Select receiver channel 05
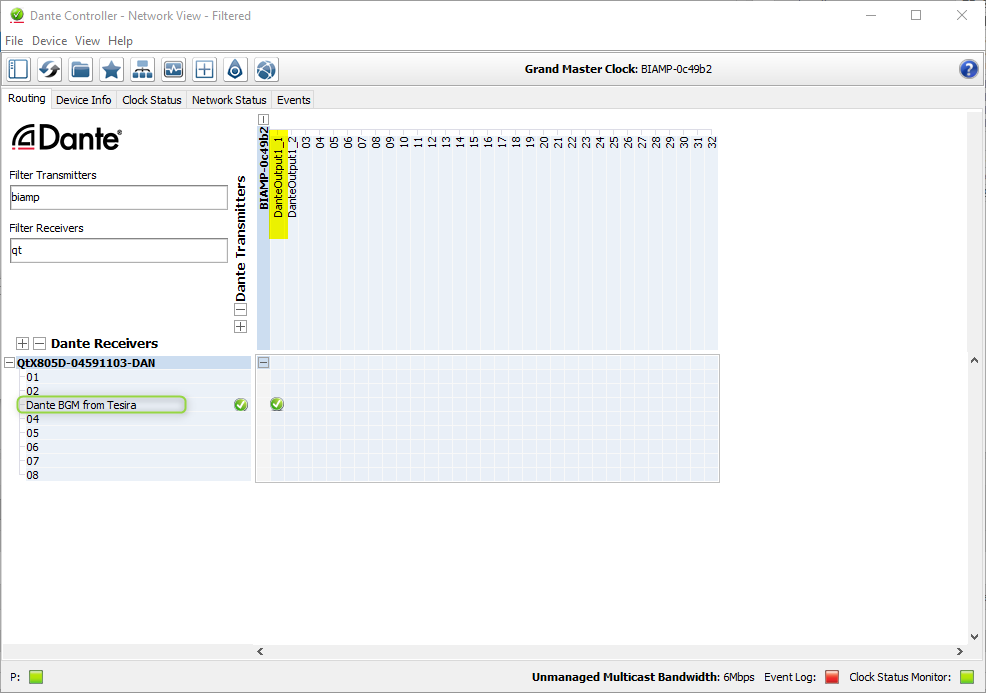The image size is (986, 693). point(33,433)
